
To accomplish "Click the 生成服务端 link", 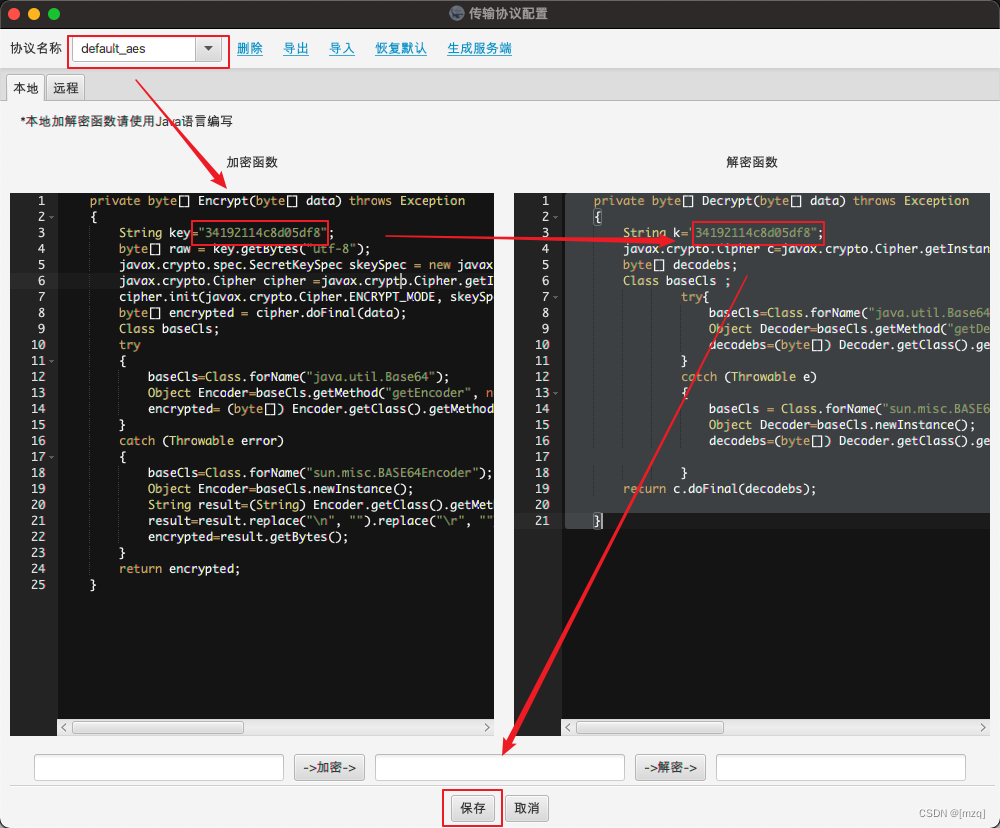I will (x=478, y=47).
